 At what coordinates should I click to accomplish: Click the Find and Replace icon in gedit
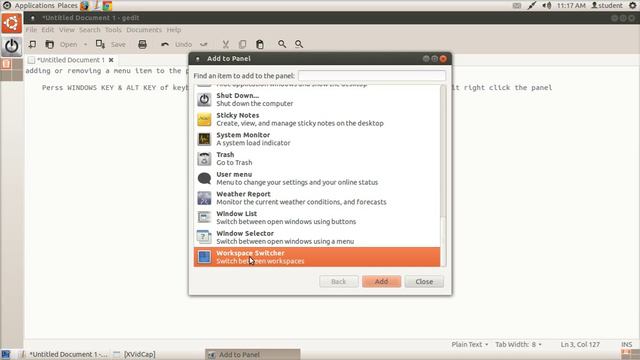point(299,44)
